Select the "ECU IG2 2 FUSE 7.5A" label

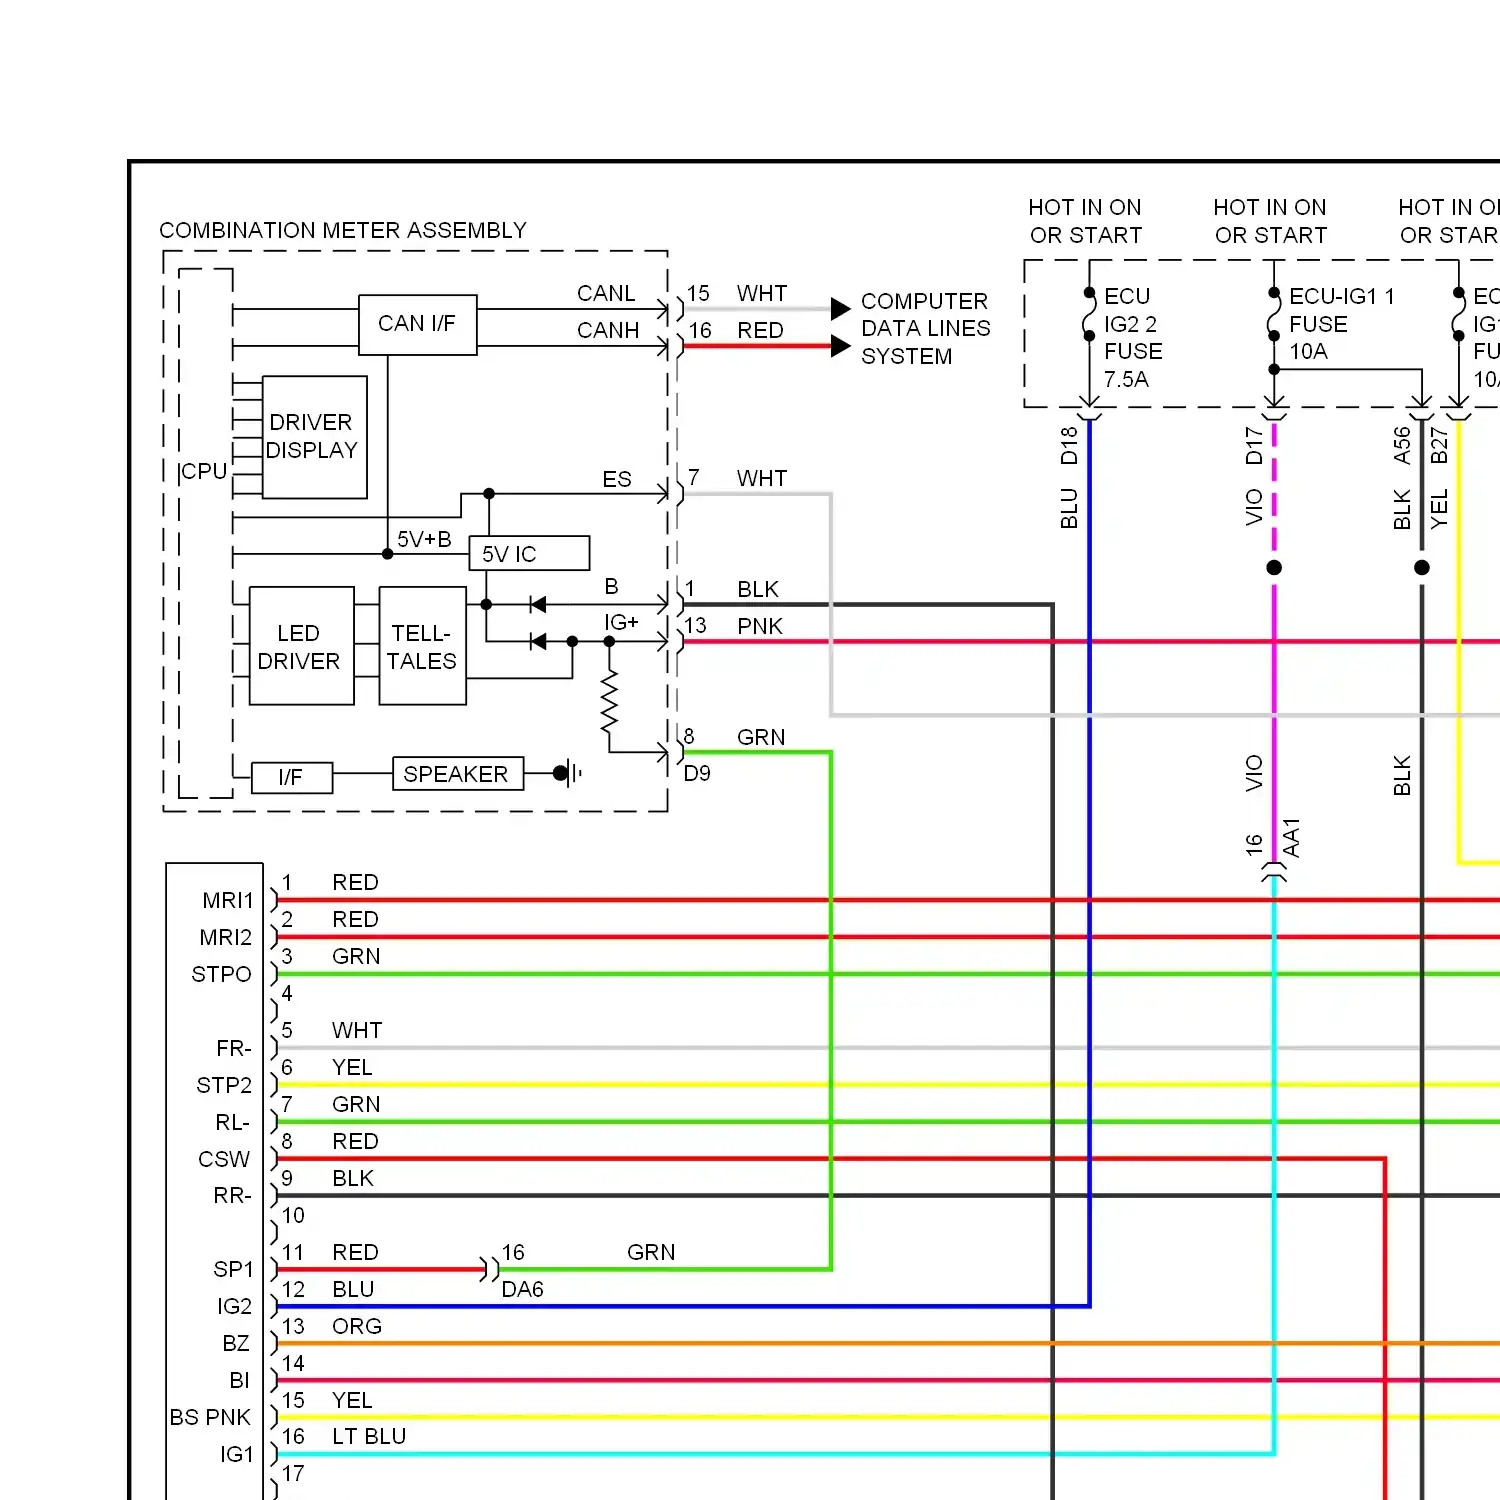pyautogui.click(x=1133, y=338)
